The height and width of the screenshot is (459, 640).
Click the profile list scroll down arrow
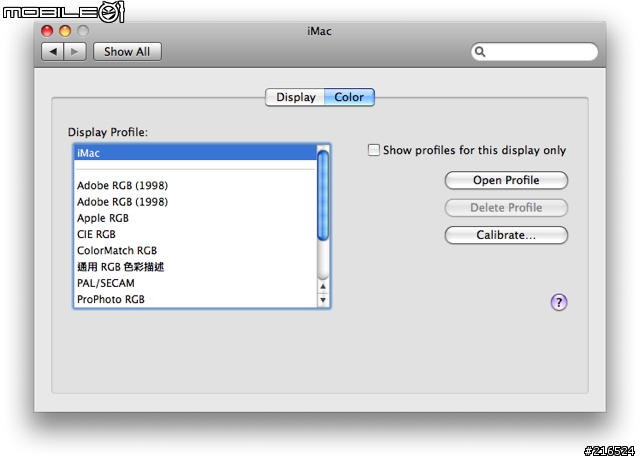point(323,300)
